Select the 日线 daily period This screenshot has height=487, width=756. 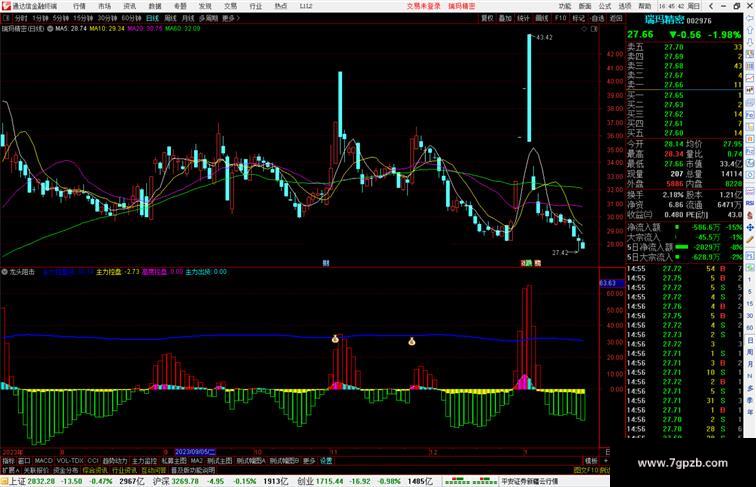(152, 18)
